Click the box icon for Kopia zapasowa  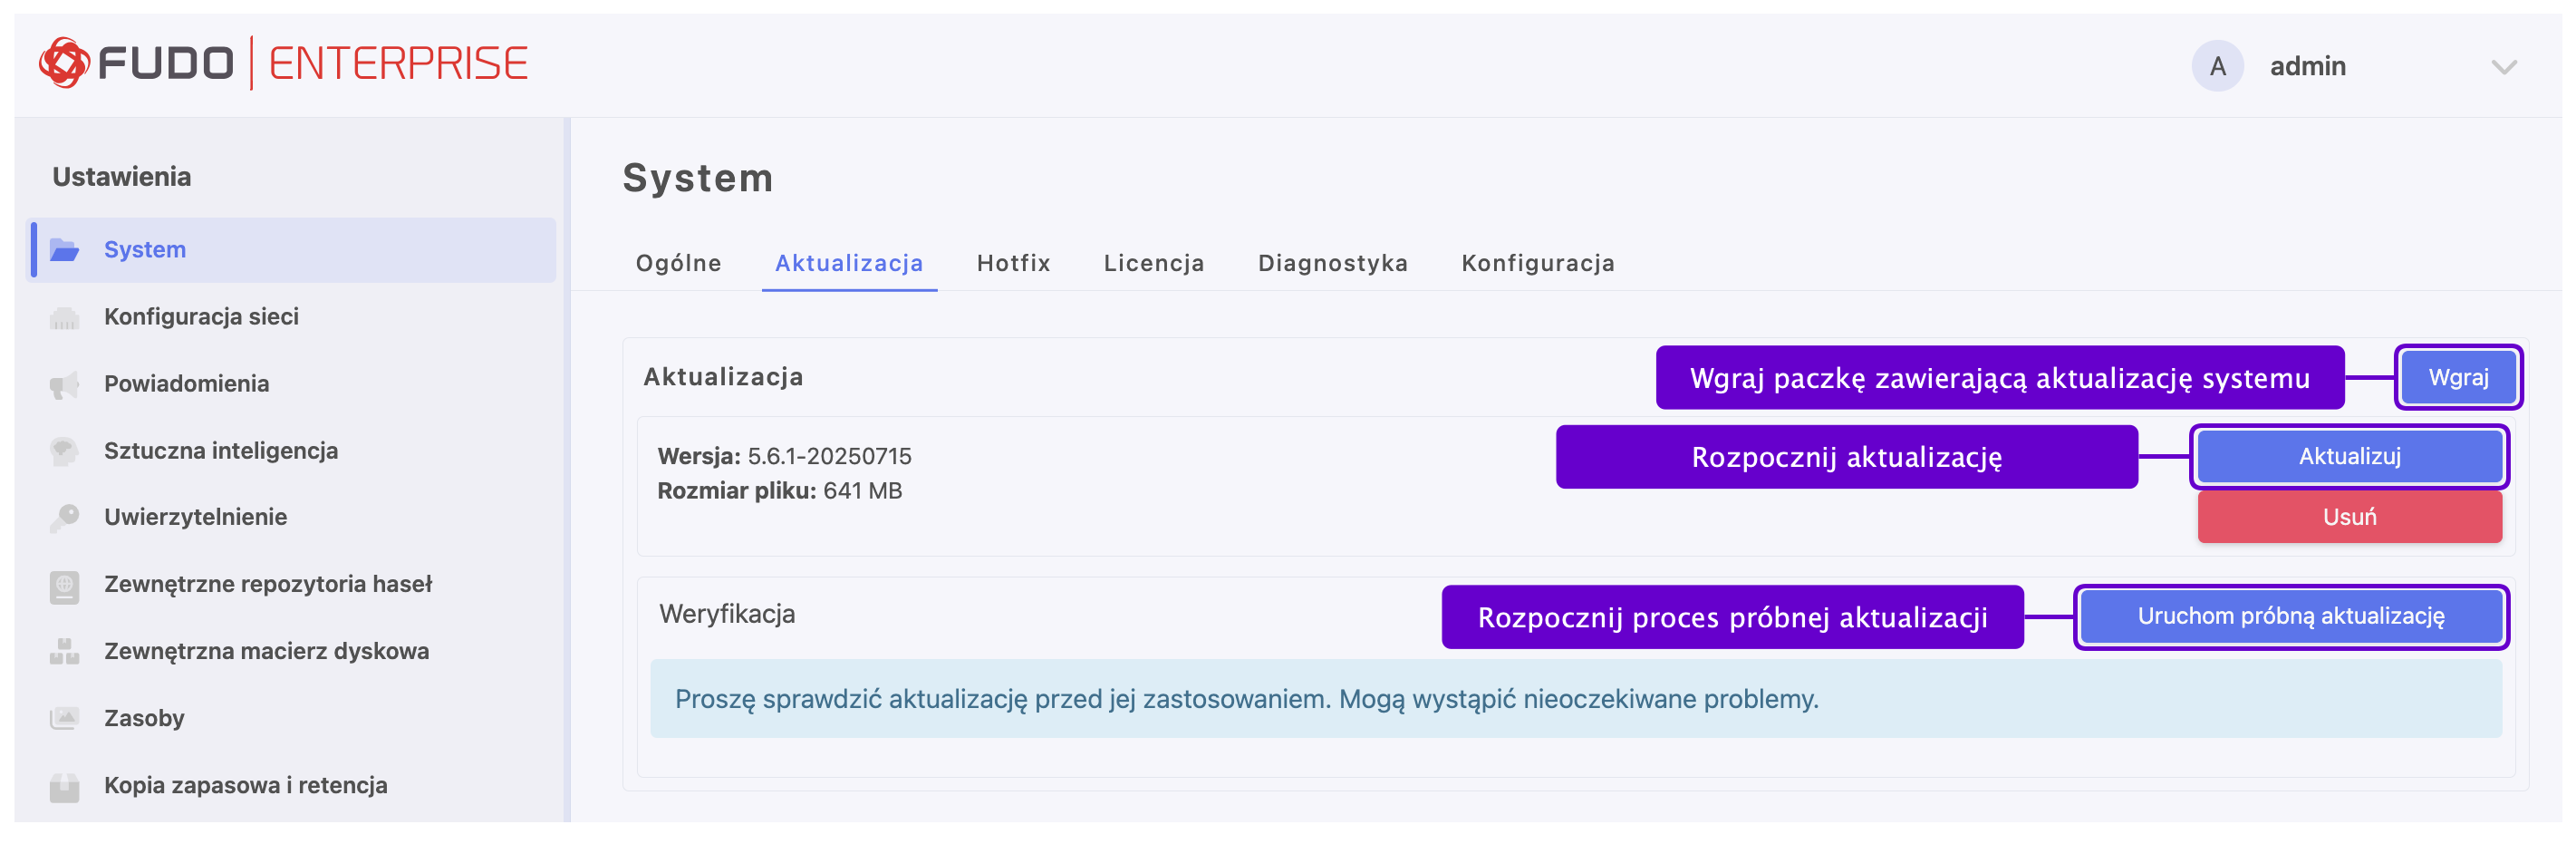pyautogui.click(x=65, y=787)
